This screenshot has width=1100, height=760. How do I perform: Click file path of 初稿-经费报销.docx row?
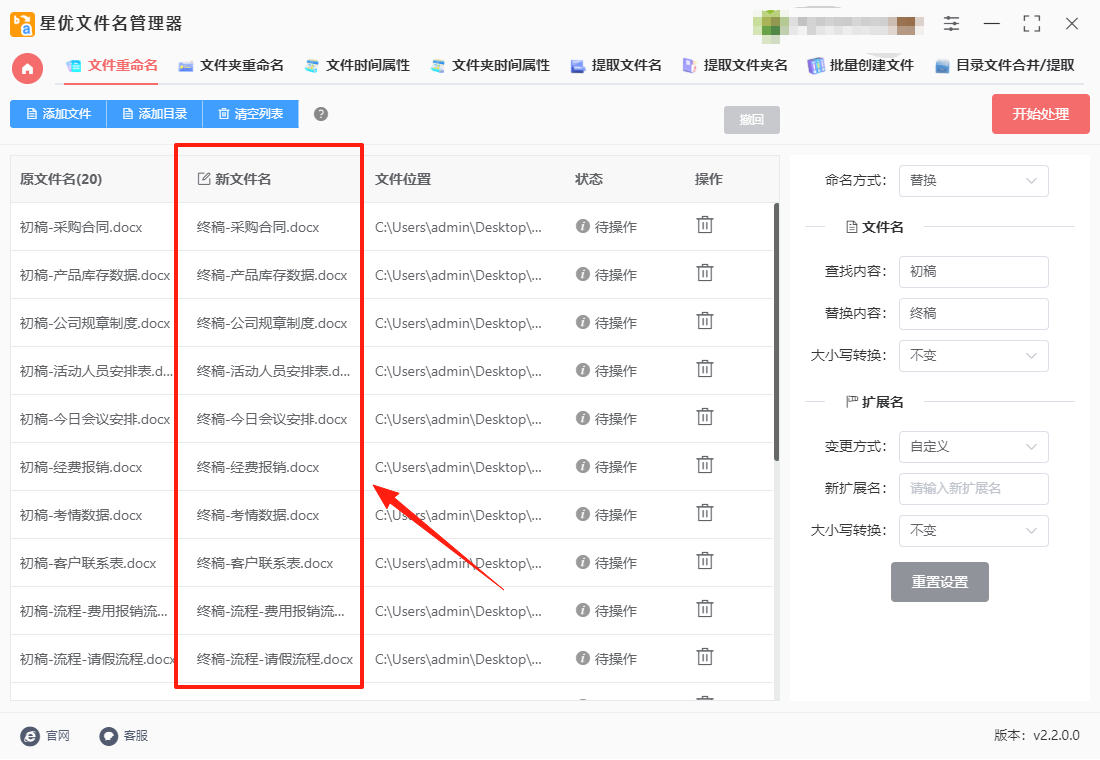click(458, 467)
